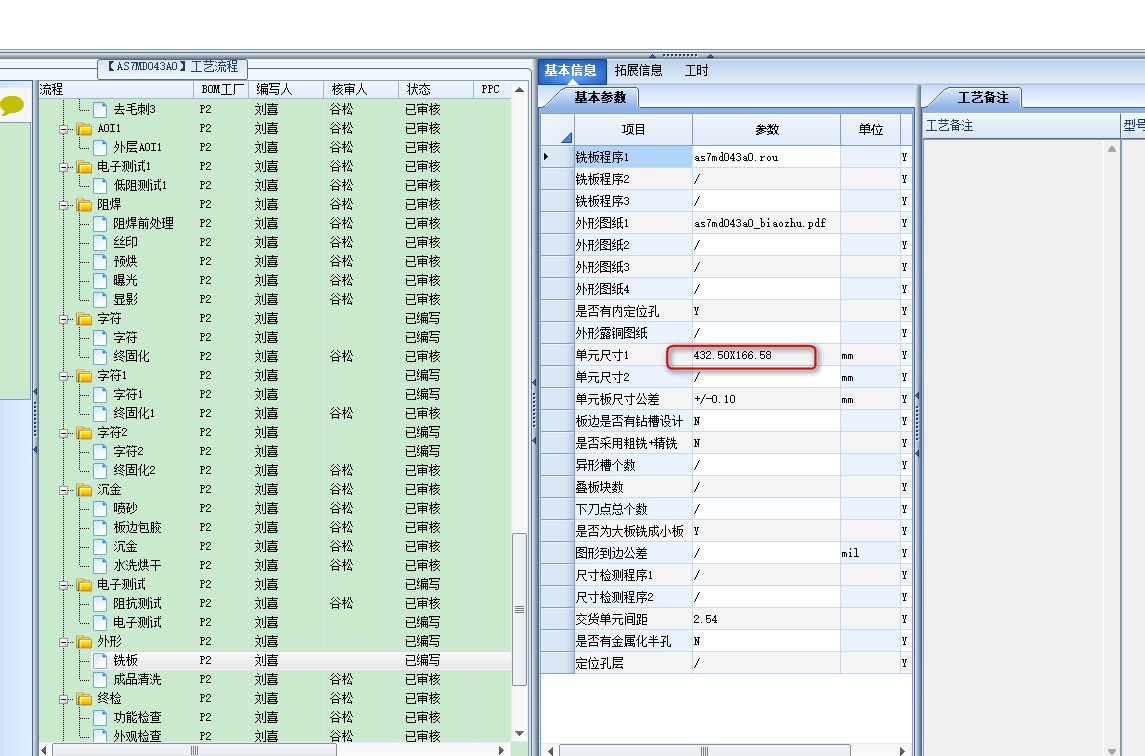This screenshot has width=1145, height=756.
Task: Click the yellow speech bubble icon
Action: 12,106
